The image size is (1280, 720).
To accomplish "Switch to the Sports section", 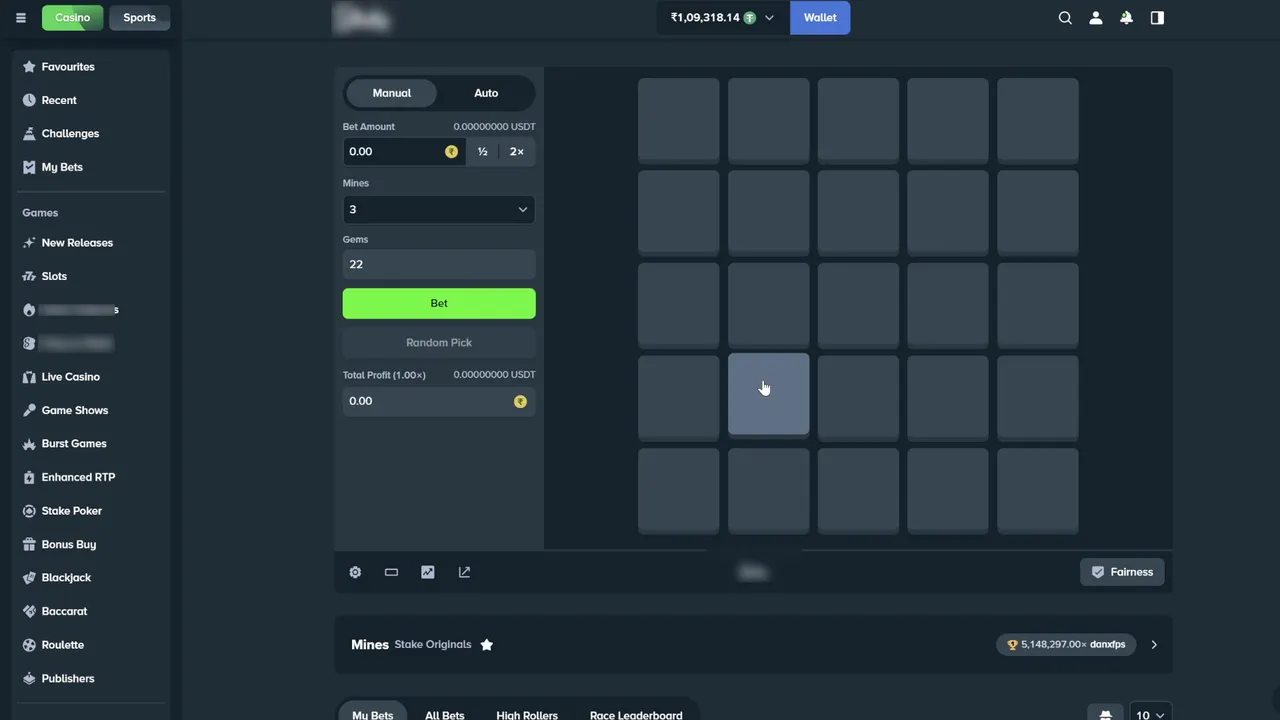I will click(x=139, y=18).
